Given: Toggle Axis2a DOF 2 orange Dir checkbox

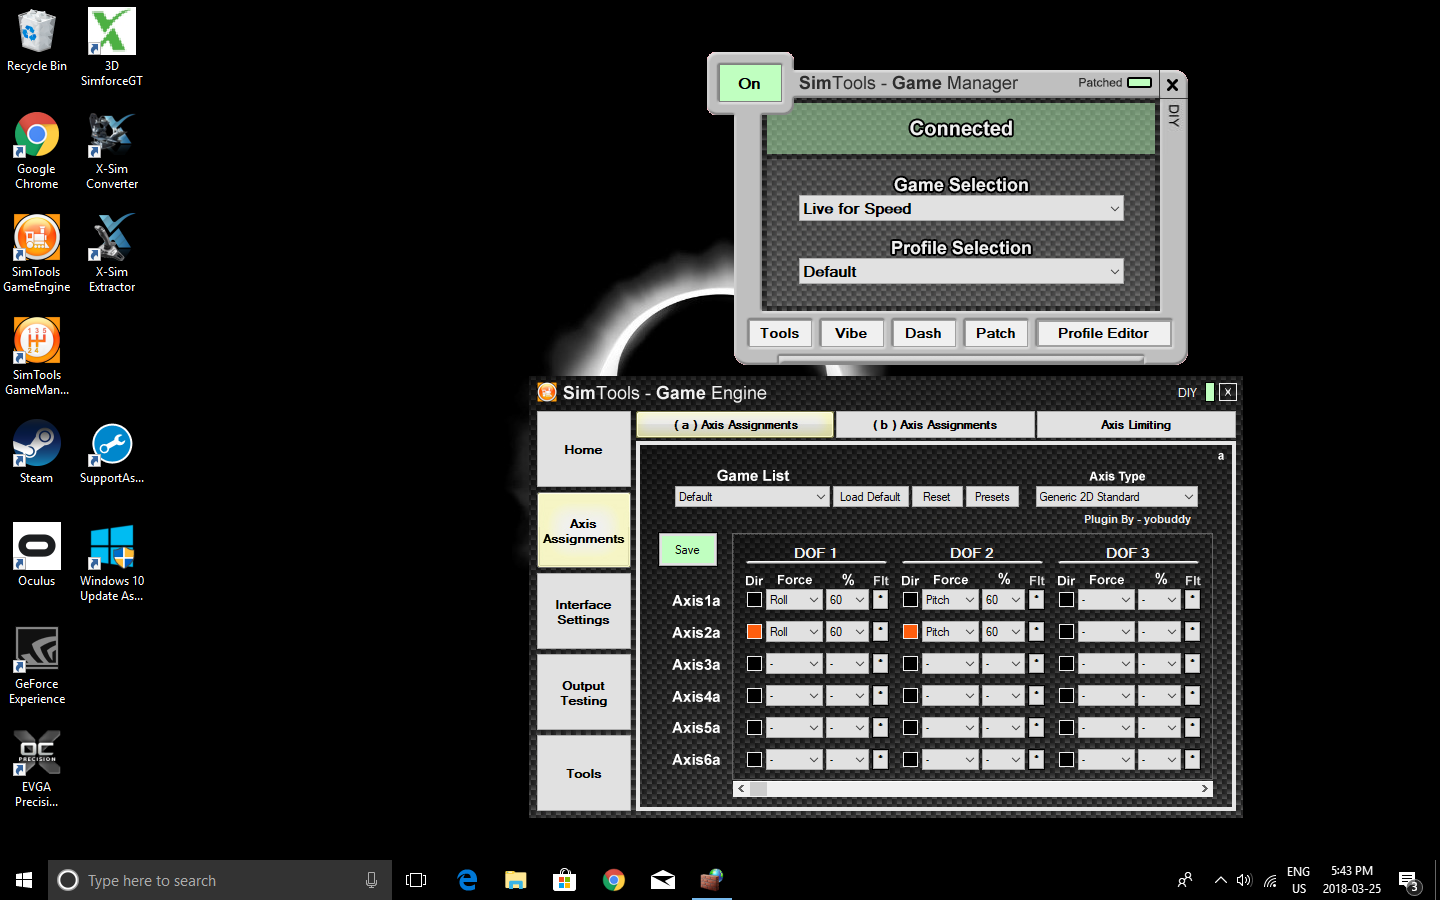Looking at the screenshot, I should tap(910, 632).
